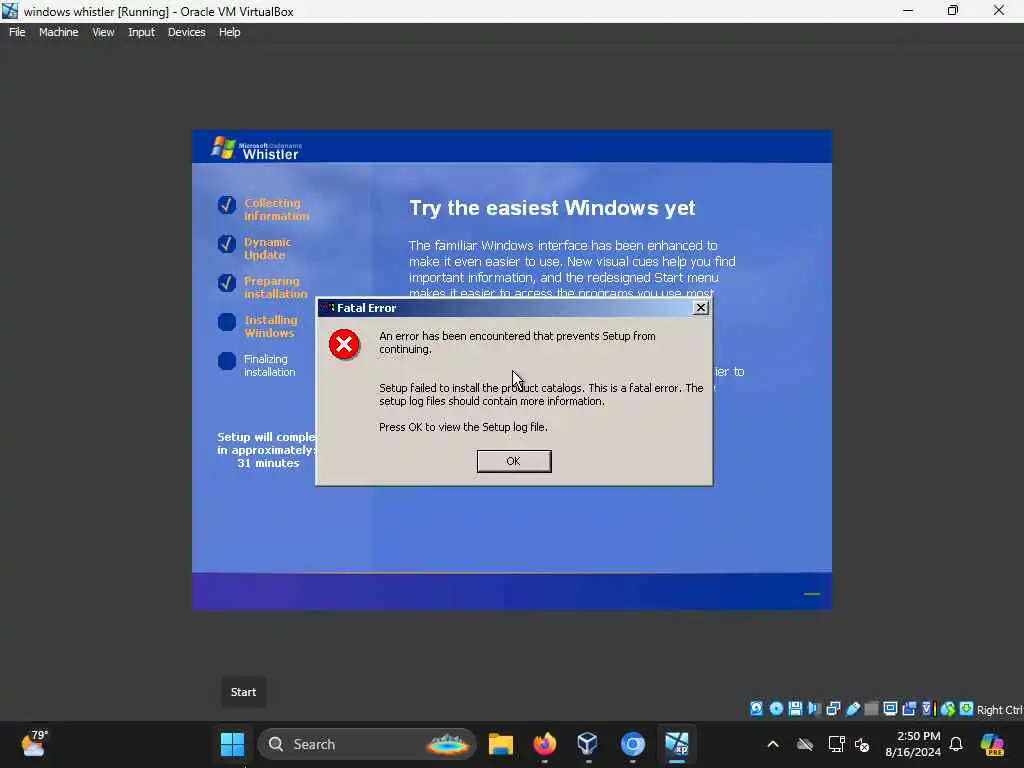The width and height of the screenshot is (1024, 768).
Task: Click the running XP VM taskbar icon
Action: pos(677,744)
